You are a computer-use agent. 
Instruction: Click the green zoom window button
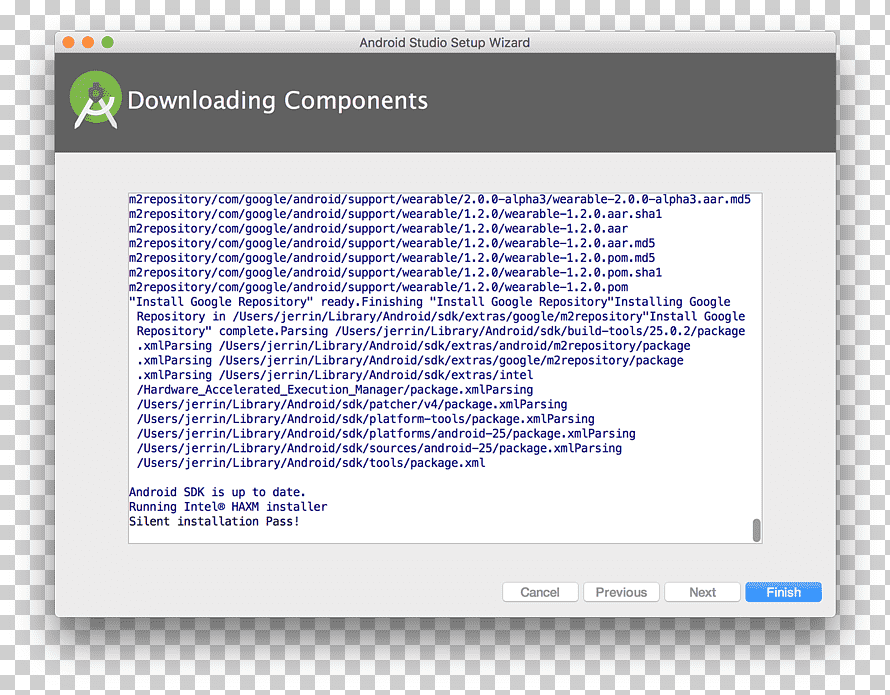pos(107,43)
